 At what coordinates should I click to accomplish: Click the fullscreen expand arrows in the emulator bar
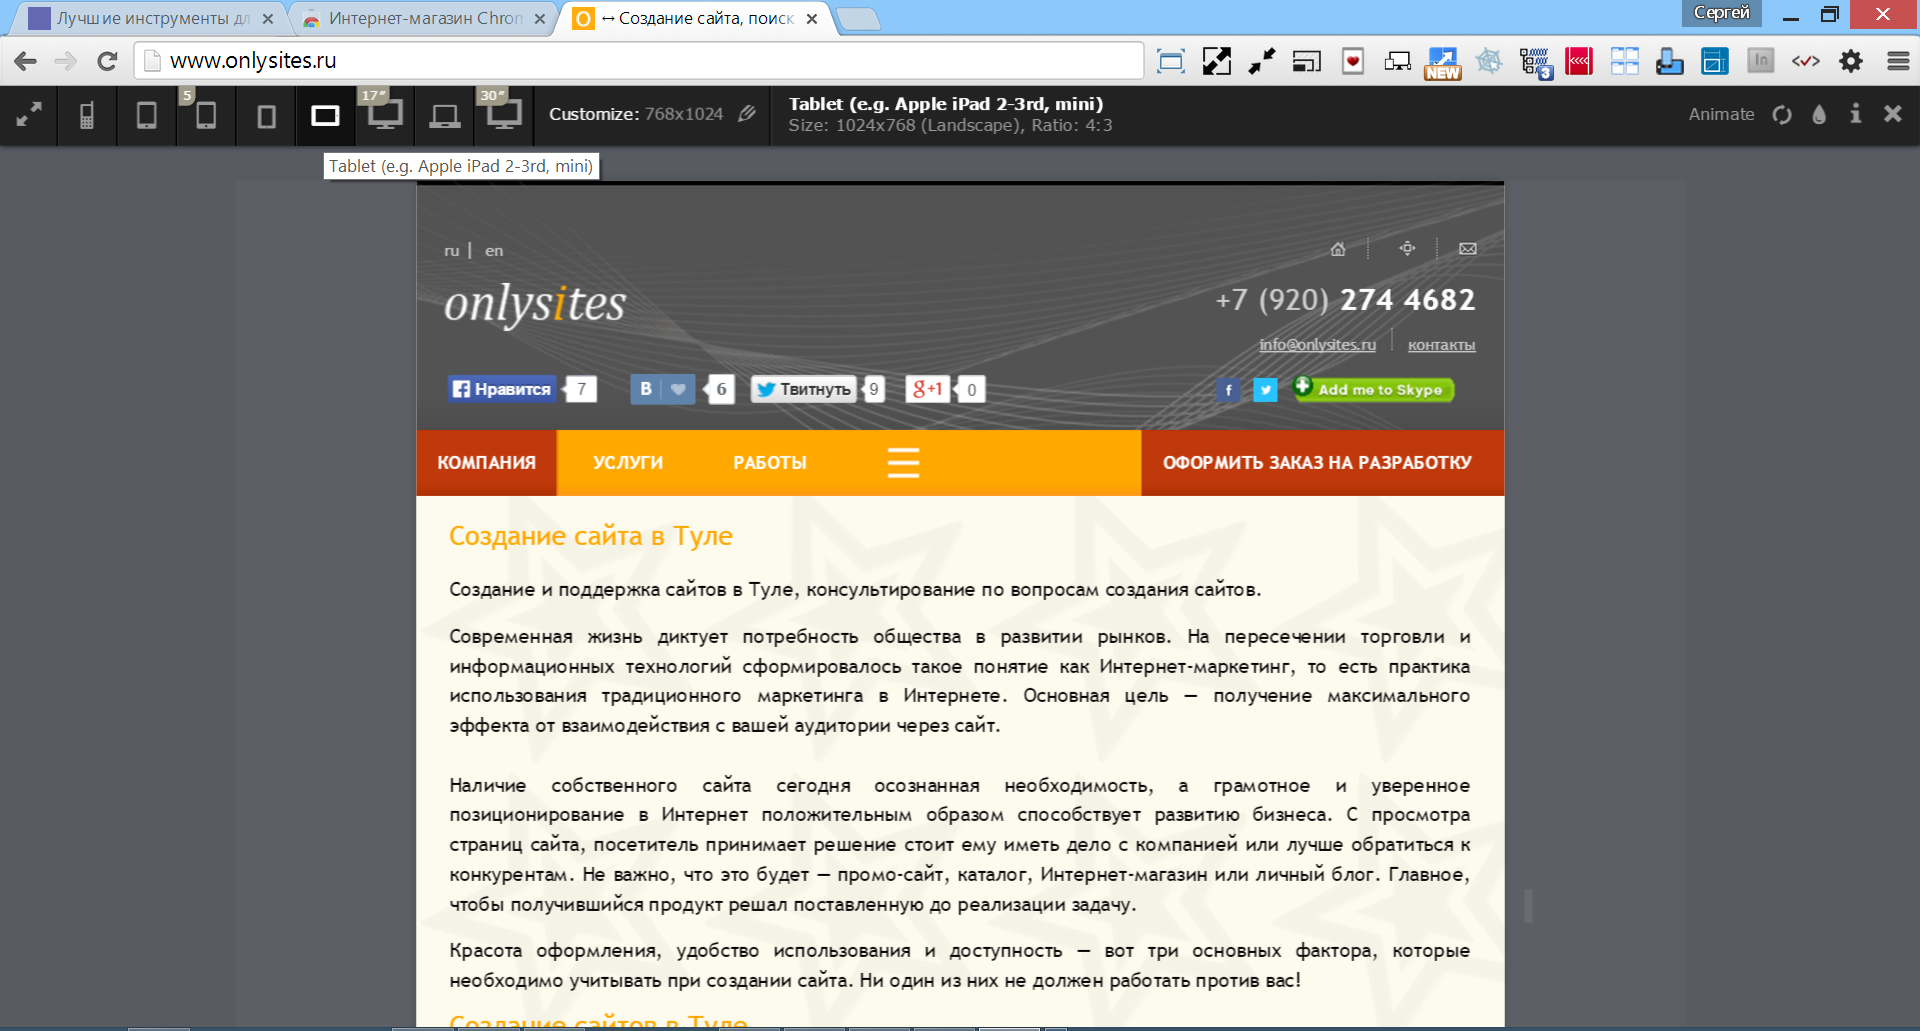[29, 115]
